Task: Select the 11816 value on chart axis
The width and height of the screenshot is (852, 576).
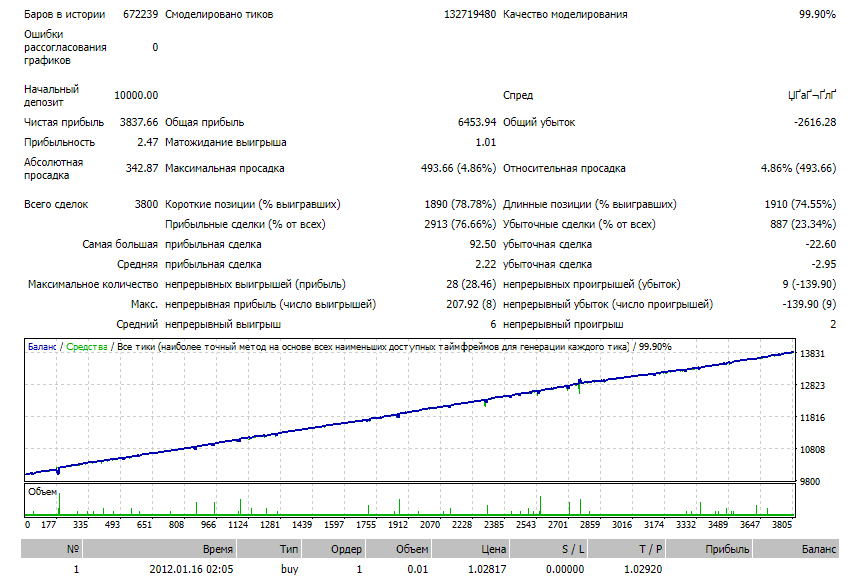Action: tap(812, 418)
